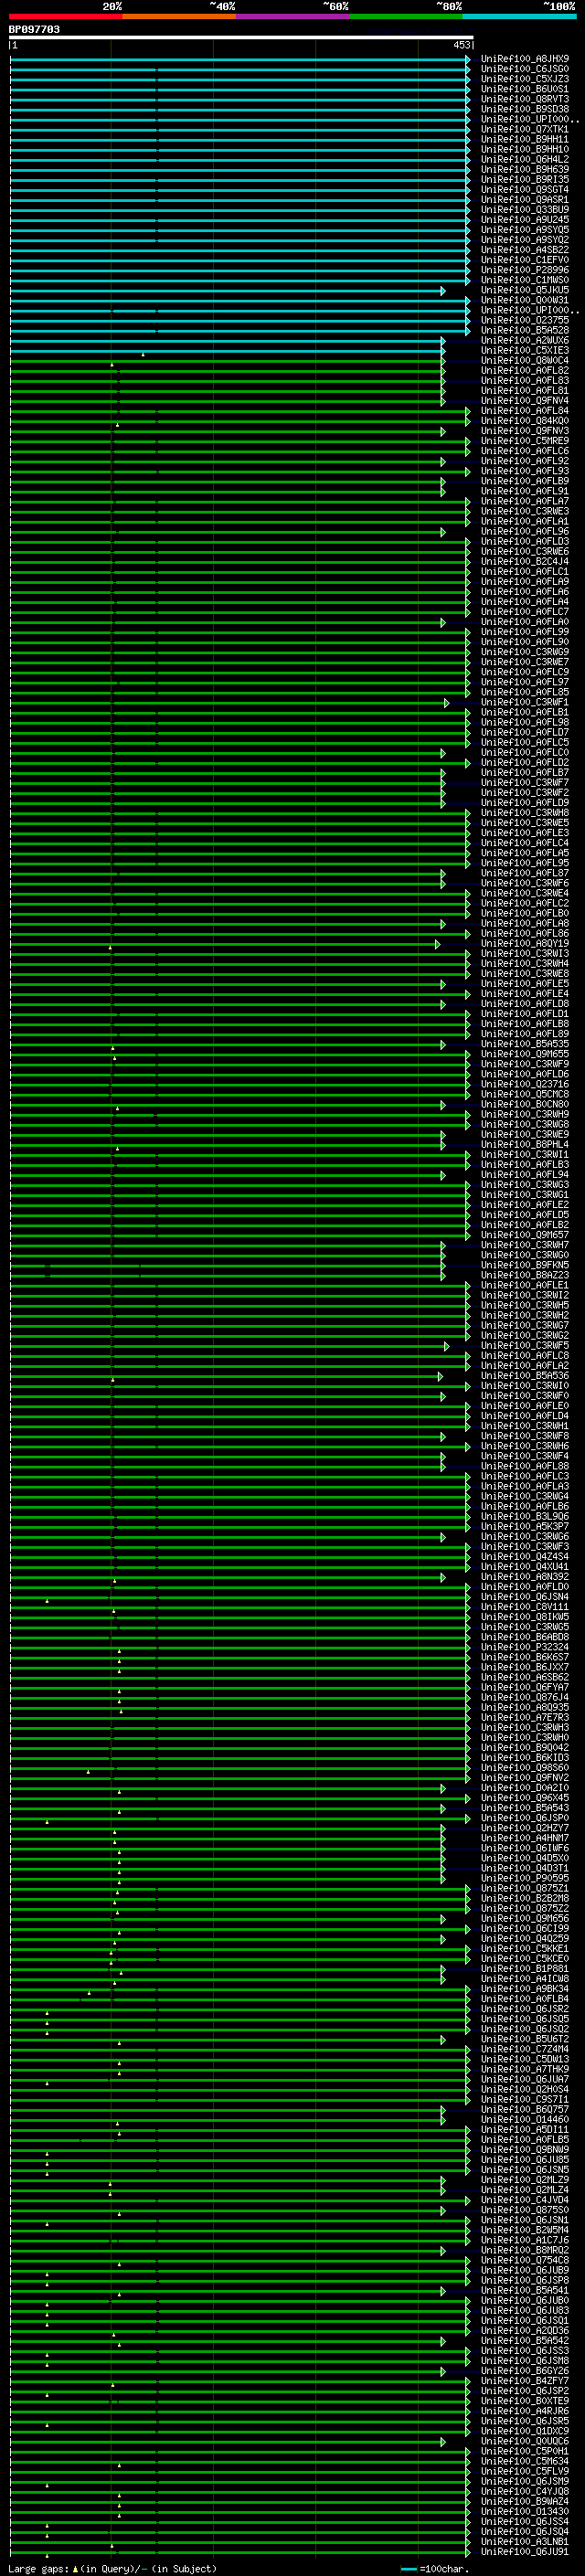Select the BP097703 query name label
Screen dimensions: 585x2576
(34, 29)
